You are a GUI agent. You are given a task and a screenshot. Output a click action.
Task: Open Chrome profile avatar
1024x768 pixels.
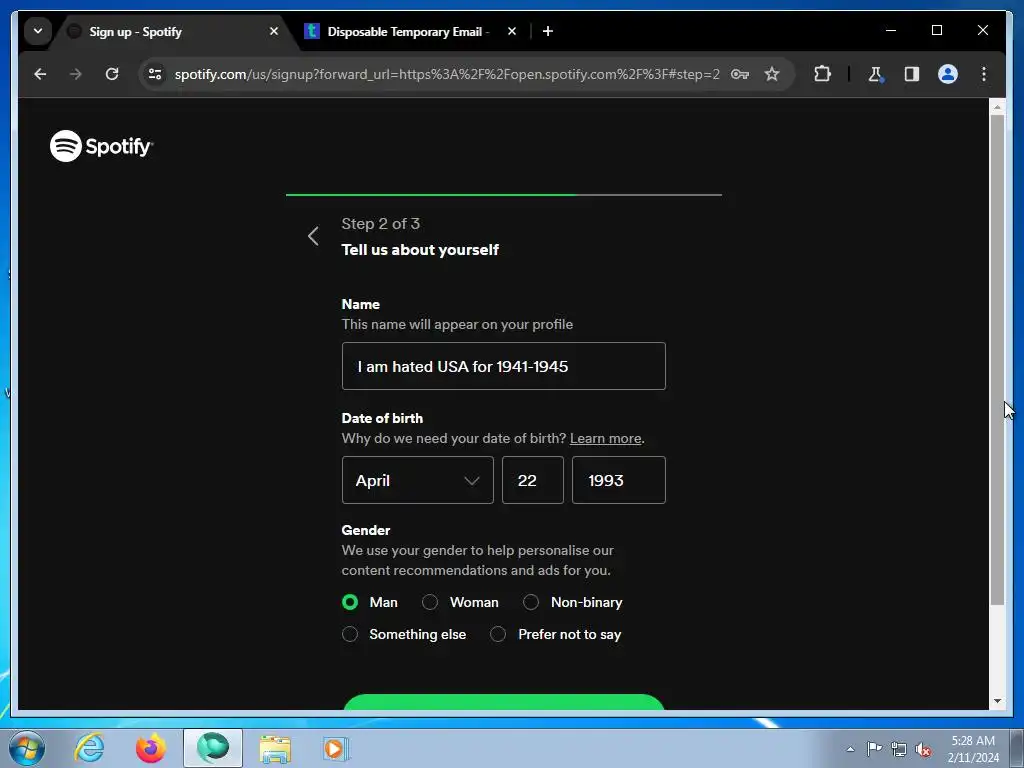(x=948, y=74)
